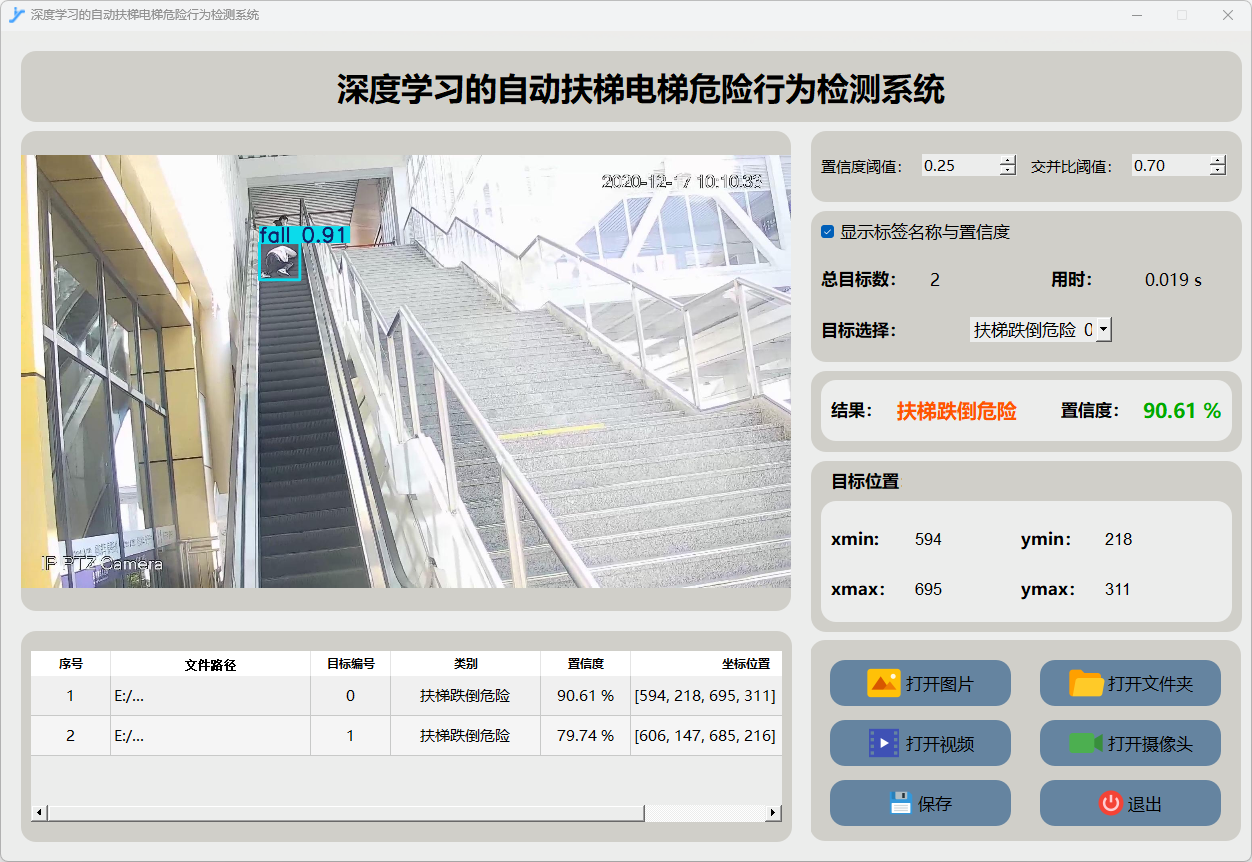Click the confidence threshold input field showing 0.25

pos(958,166)
